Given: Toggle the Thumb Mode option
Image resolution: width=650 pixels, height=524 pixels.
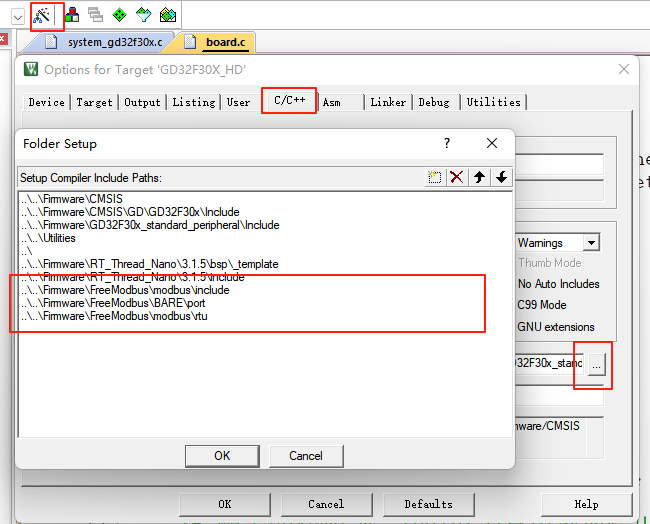Looking at the screenshot, I should pyautogui.click(x=550, y=263).
